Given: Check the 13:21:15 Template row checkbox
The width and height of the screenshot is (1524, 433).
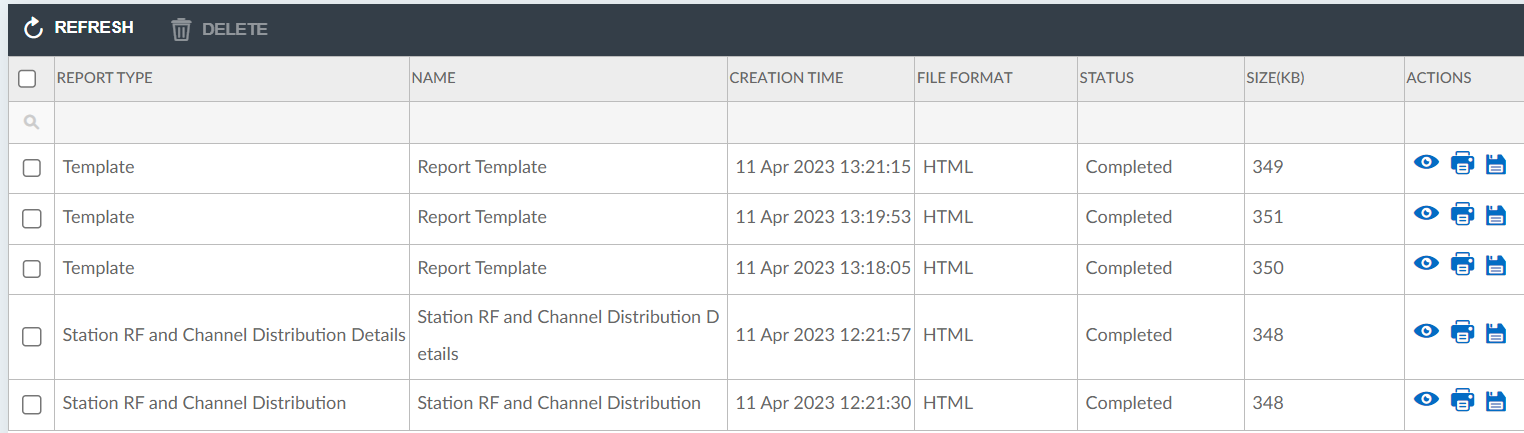Looking at the screenshot, I should [x=32, y=168].
